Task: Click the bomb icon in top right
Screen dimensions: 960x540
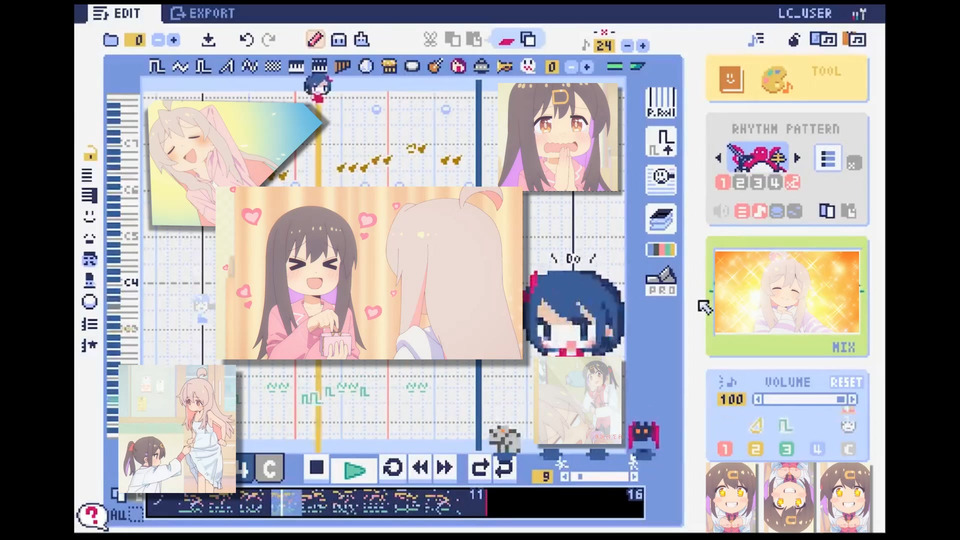Action: click(x=793, y=40)
